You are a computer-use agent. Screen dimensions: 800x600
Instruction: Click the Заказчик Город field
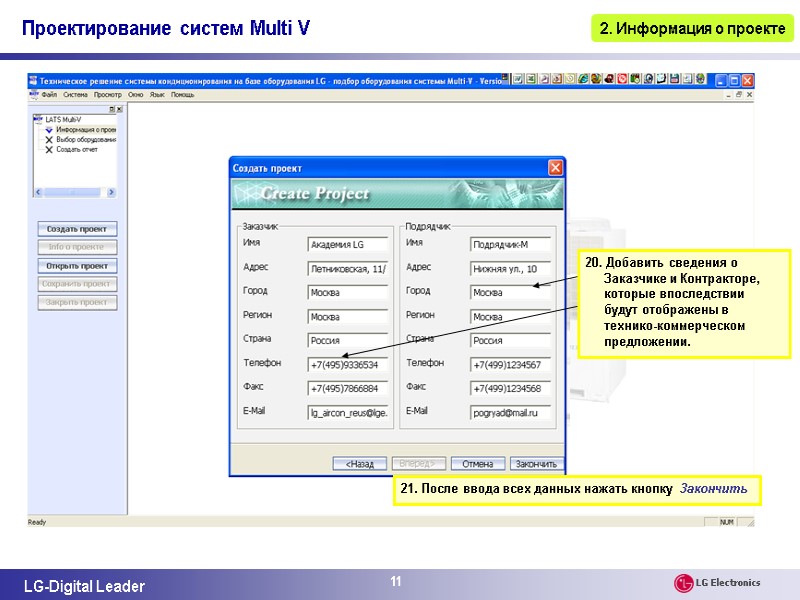click(348, 292)
